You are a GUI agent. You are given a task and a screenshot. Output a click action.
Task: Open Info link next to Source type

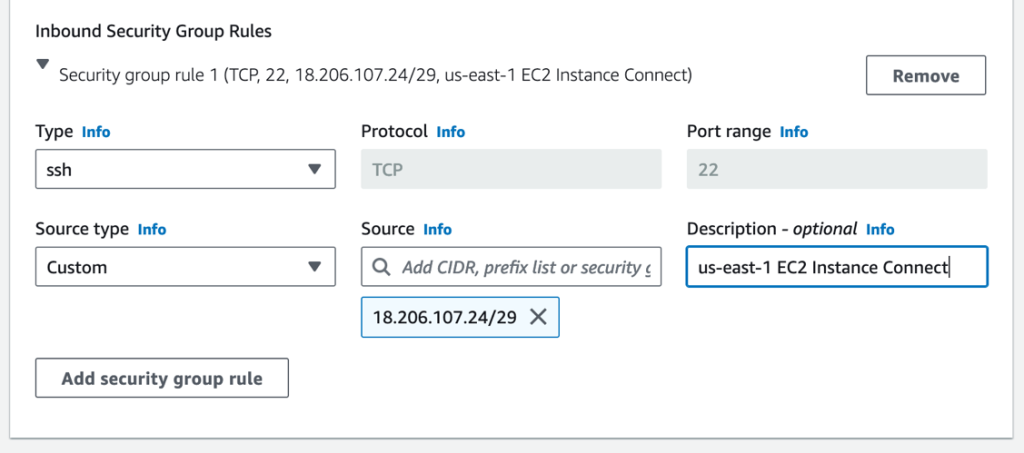[x=152, y=229]
